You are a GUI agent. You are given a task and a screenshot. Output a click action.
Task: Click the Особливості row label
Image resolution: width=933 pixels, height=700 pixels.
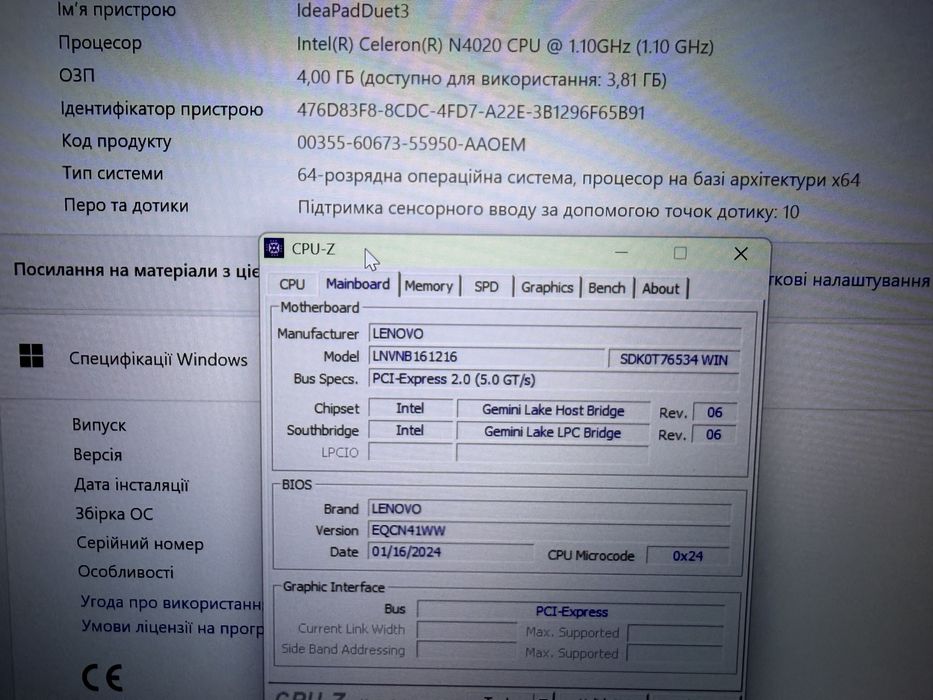point(126,572)
